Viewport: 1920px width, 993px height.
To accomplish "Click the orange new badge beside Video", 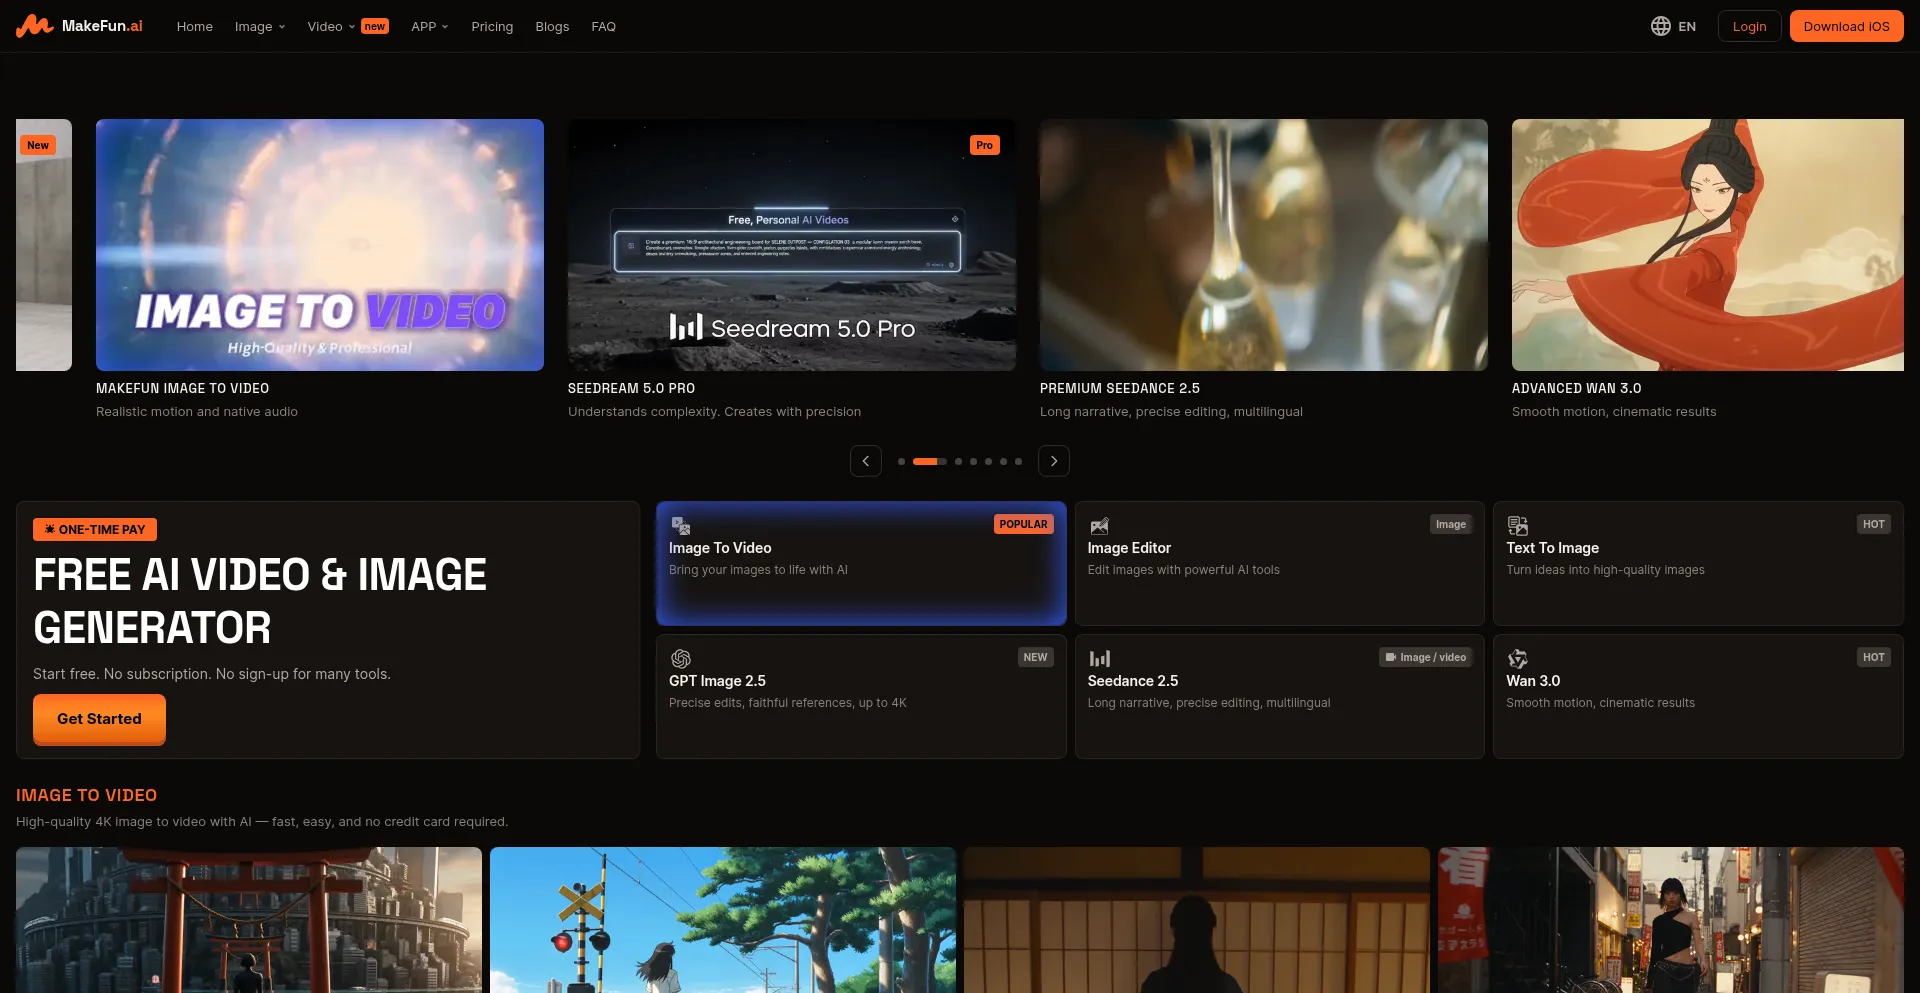I will [x=375, y=26].
